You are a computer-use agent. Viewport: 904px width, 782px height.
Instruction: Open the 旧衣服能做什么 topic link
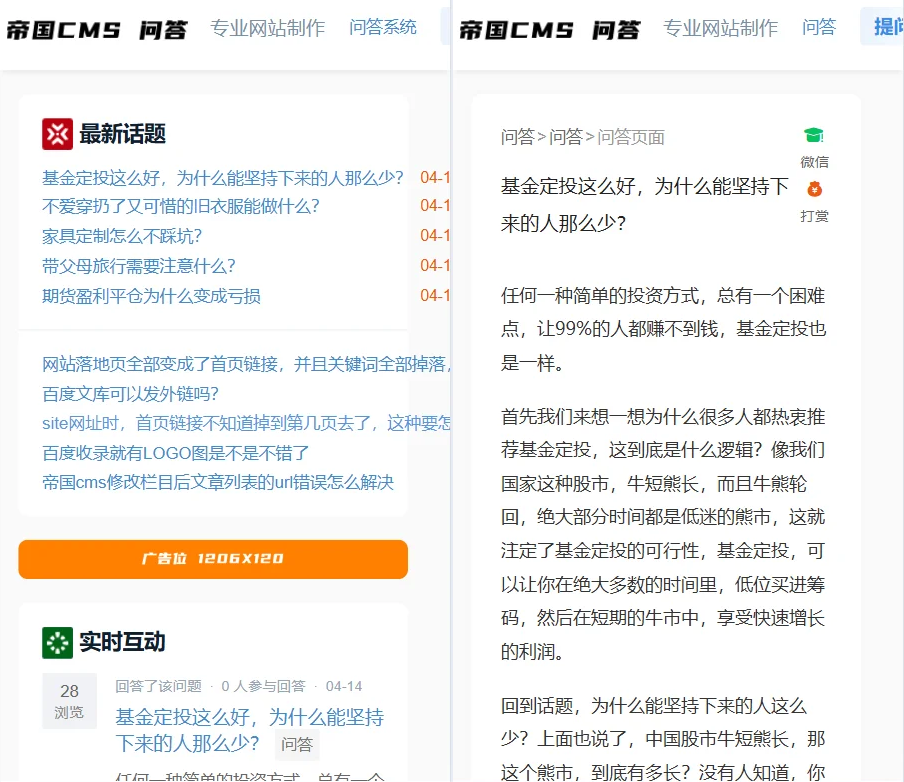[180, 206]
